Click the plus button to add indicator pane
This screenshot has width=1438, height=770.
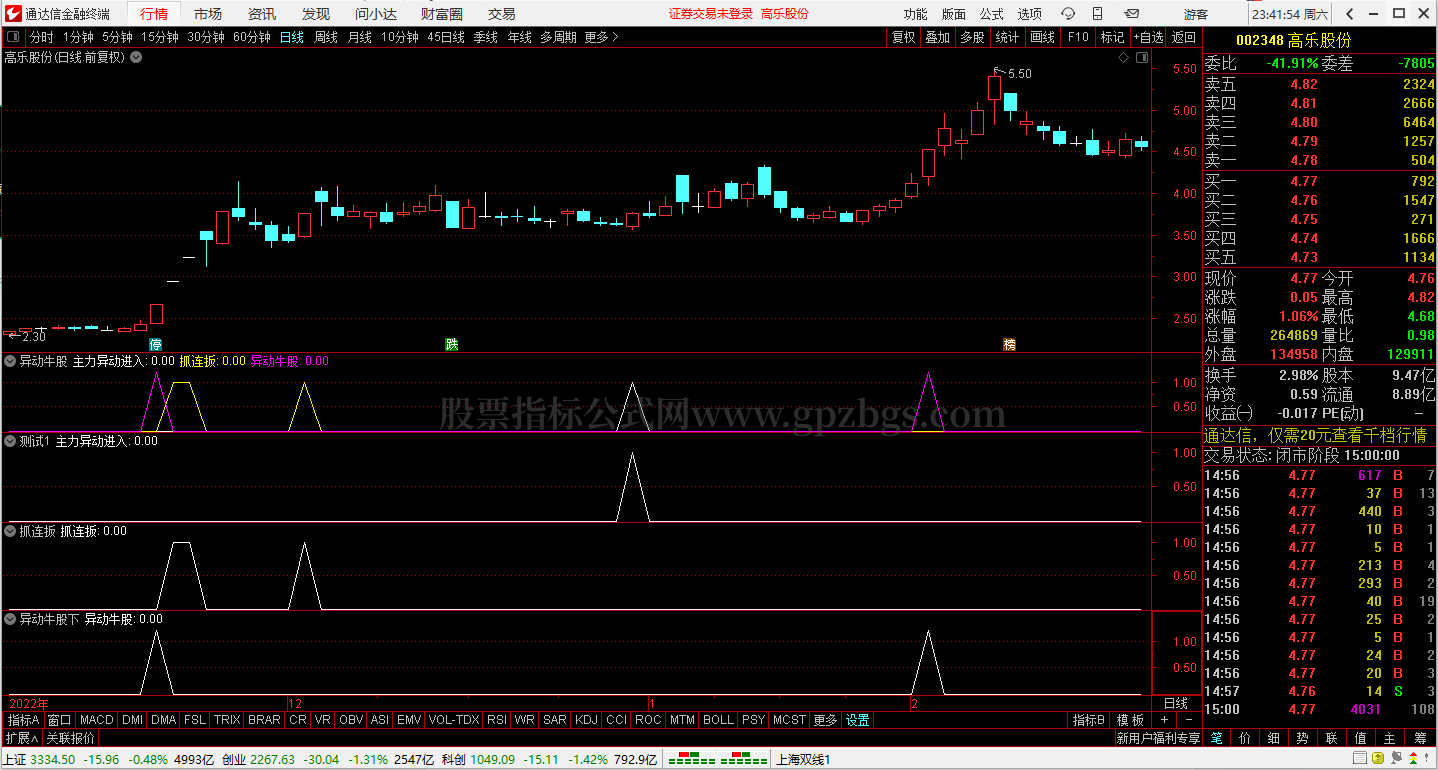point(1163,720)
